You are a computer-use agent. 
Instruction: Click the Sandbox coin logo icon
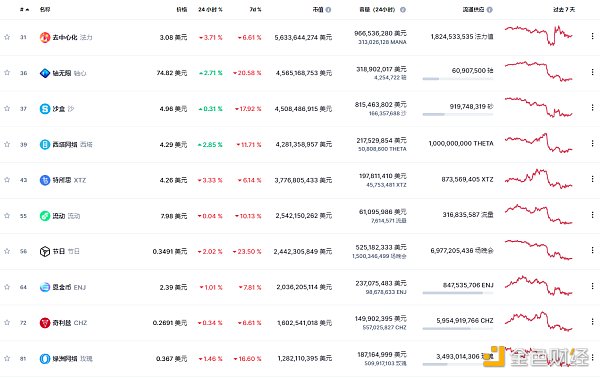(x=45, y=109)
